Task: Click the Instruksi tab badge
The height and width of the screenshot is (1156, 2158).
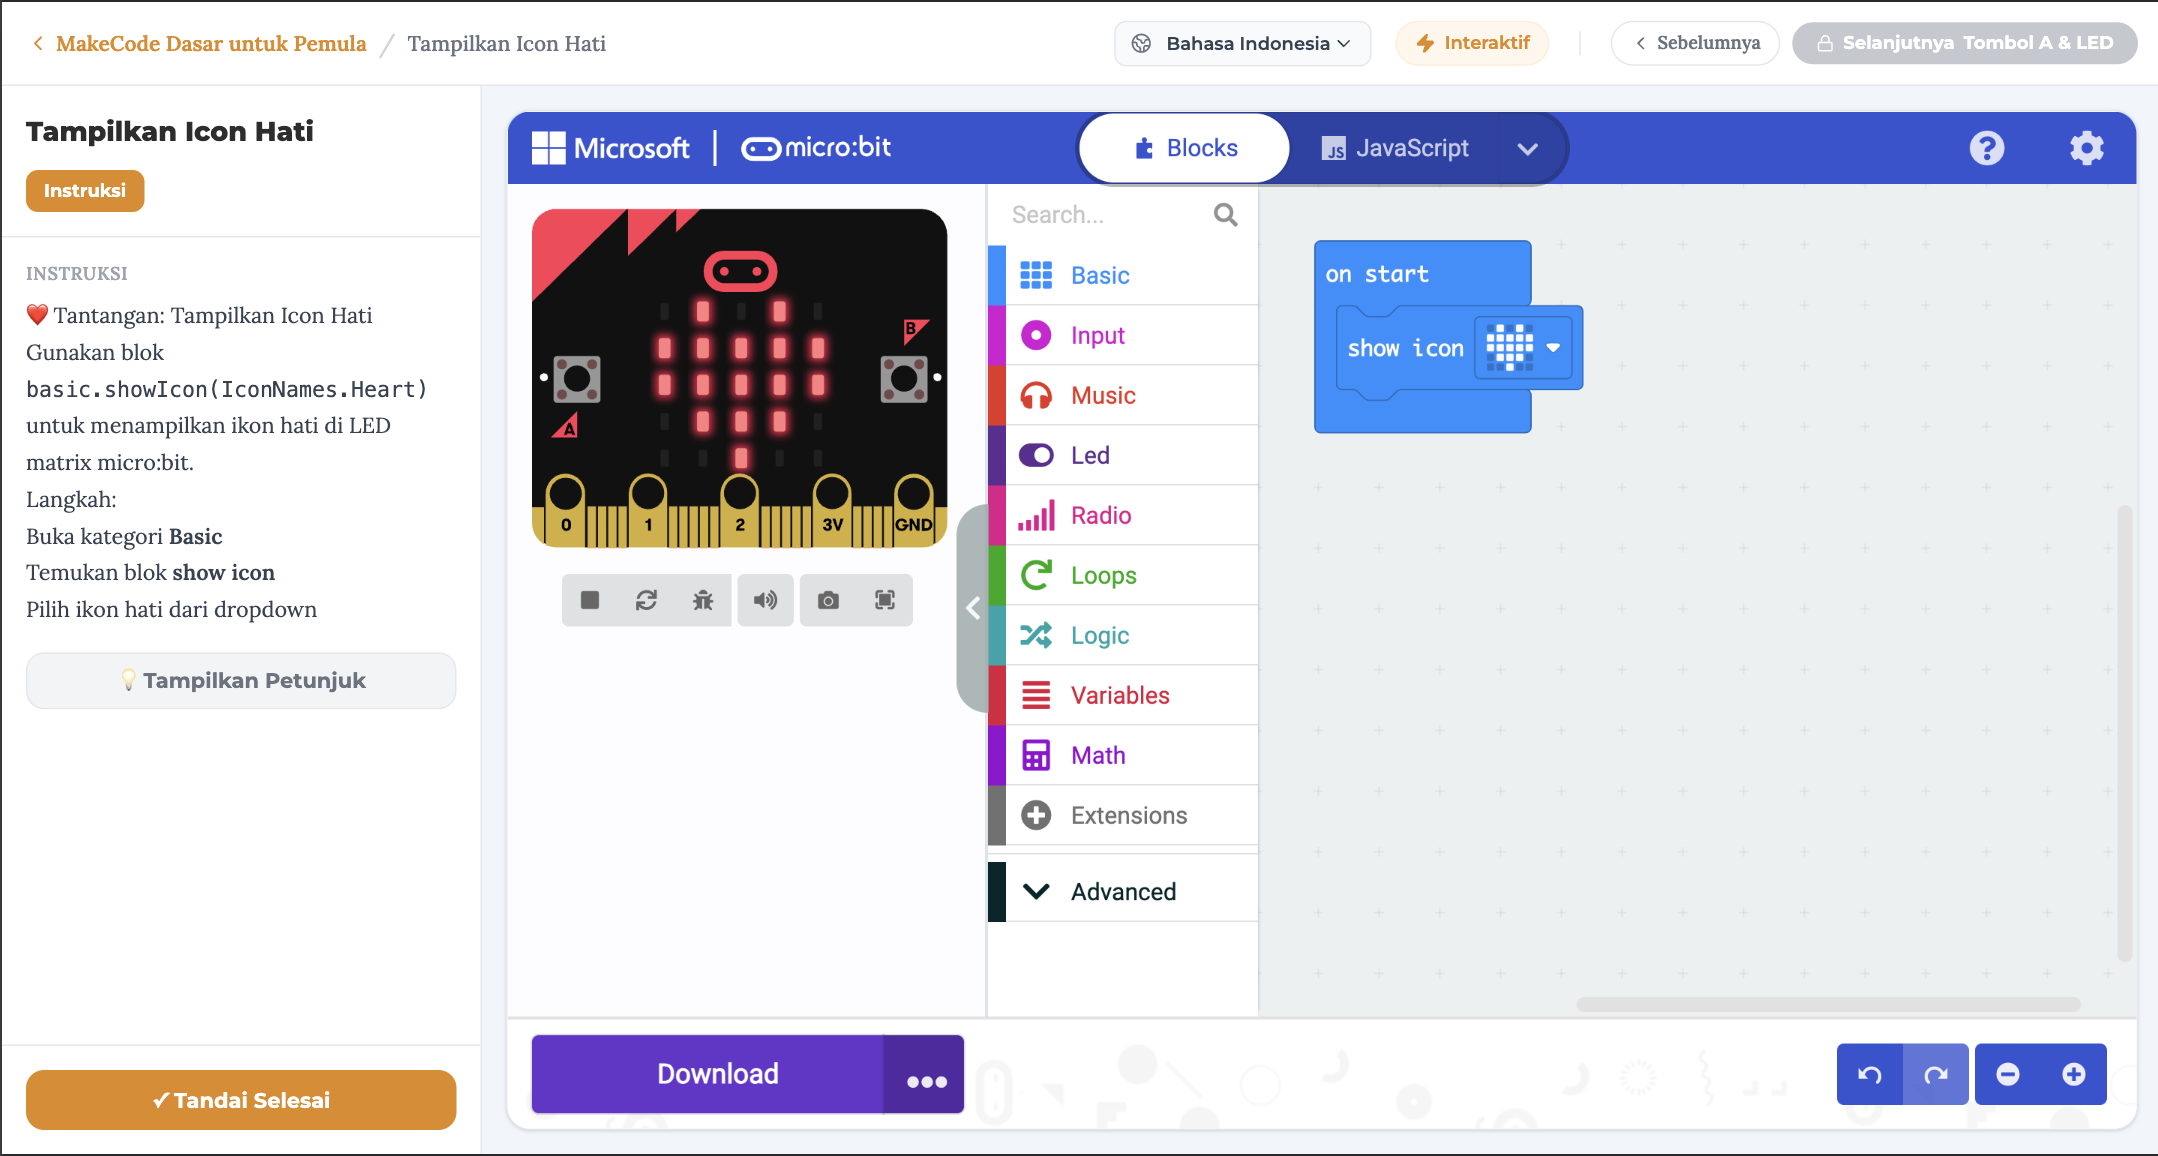Action: coord(85,191)
